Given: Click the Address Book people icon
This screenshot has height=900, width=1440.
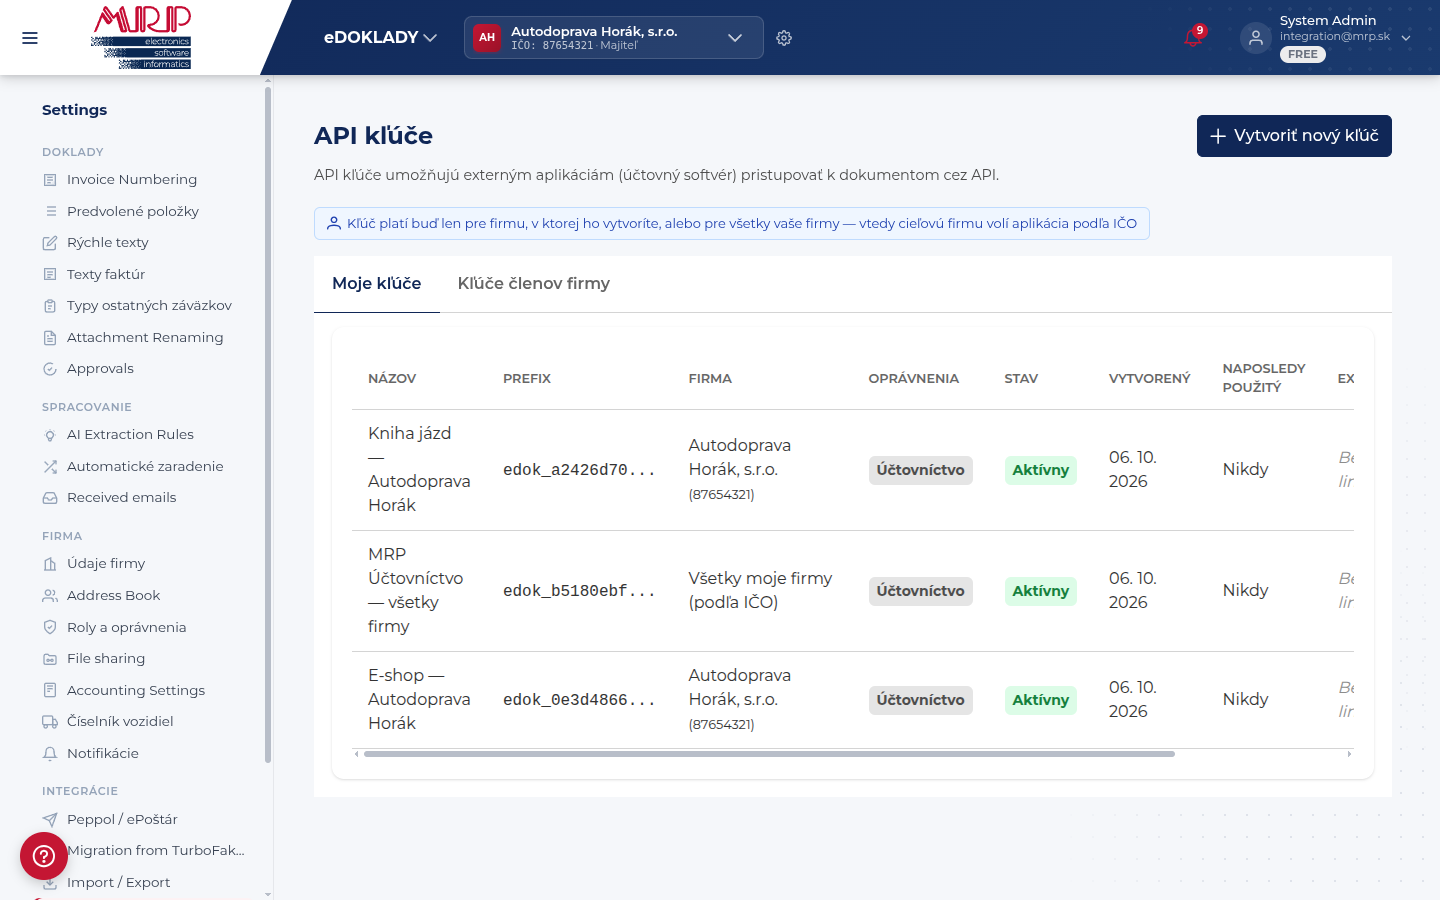Looking at the screenshot, I should point(50,596).
